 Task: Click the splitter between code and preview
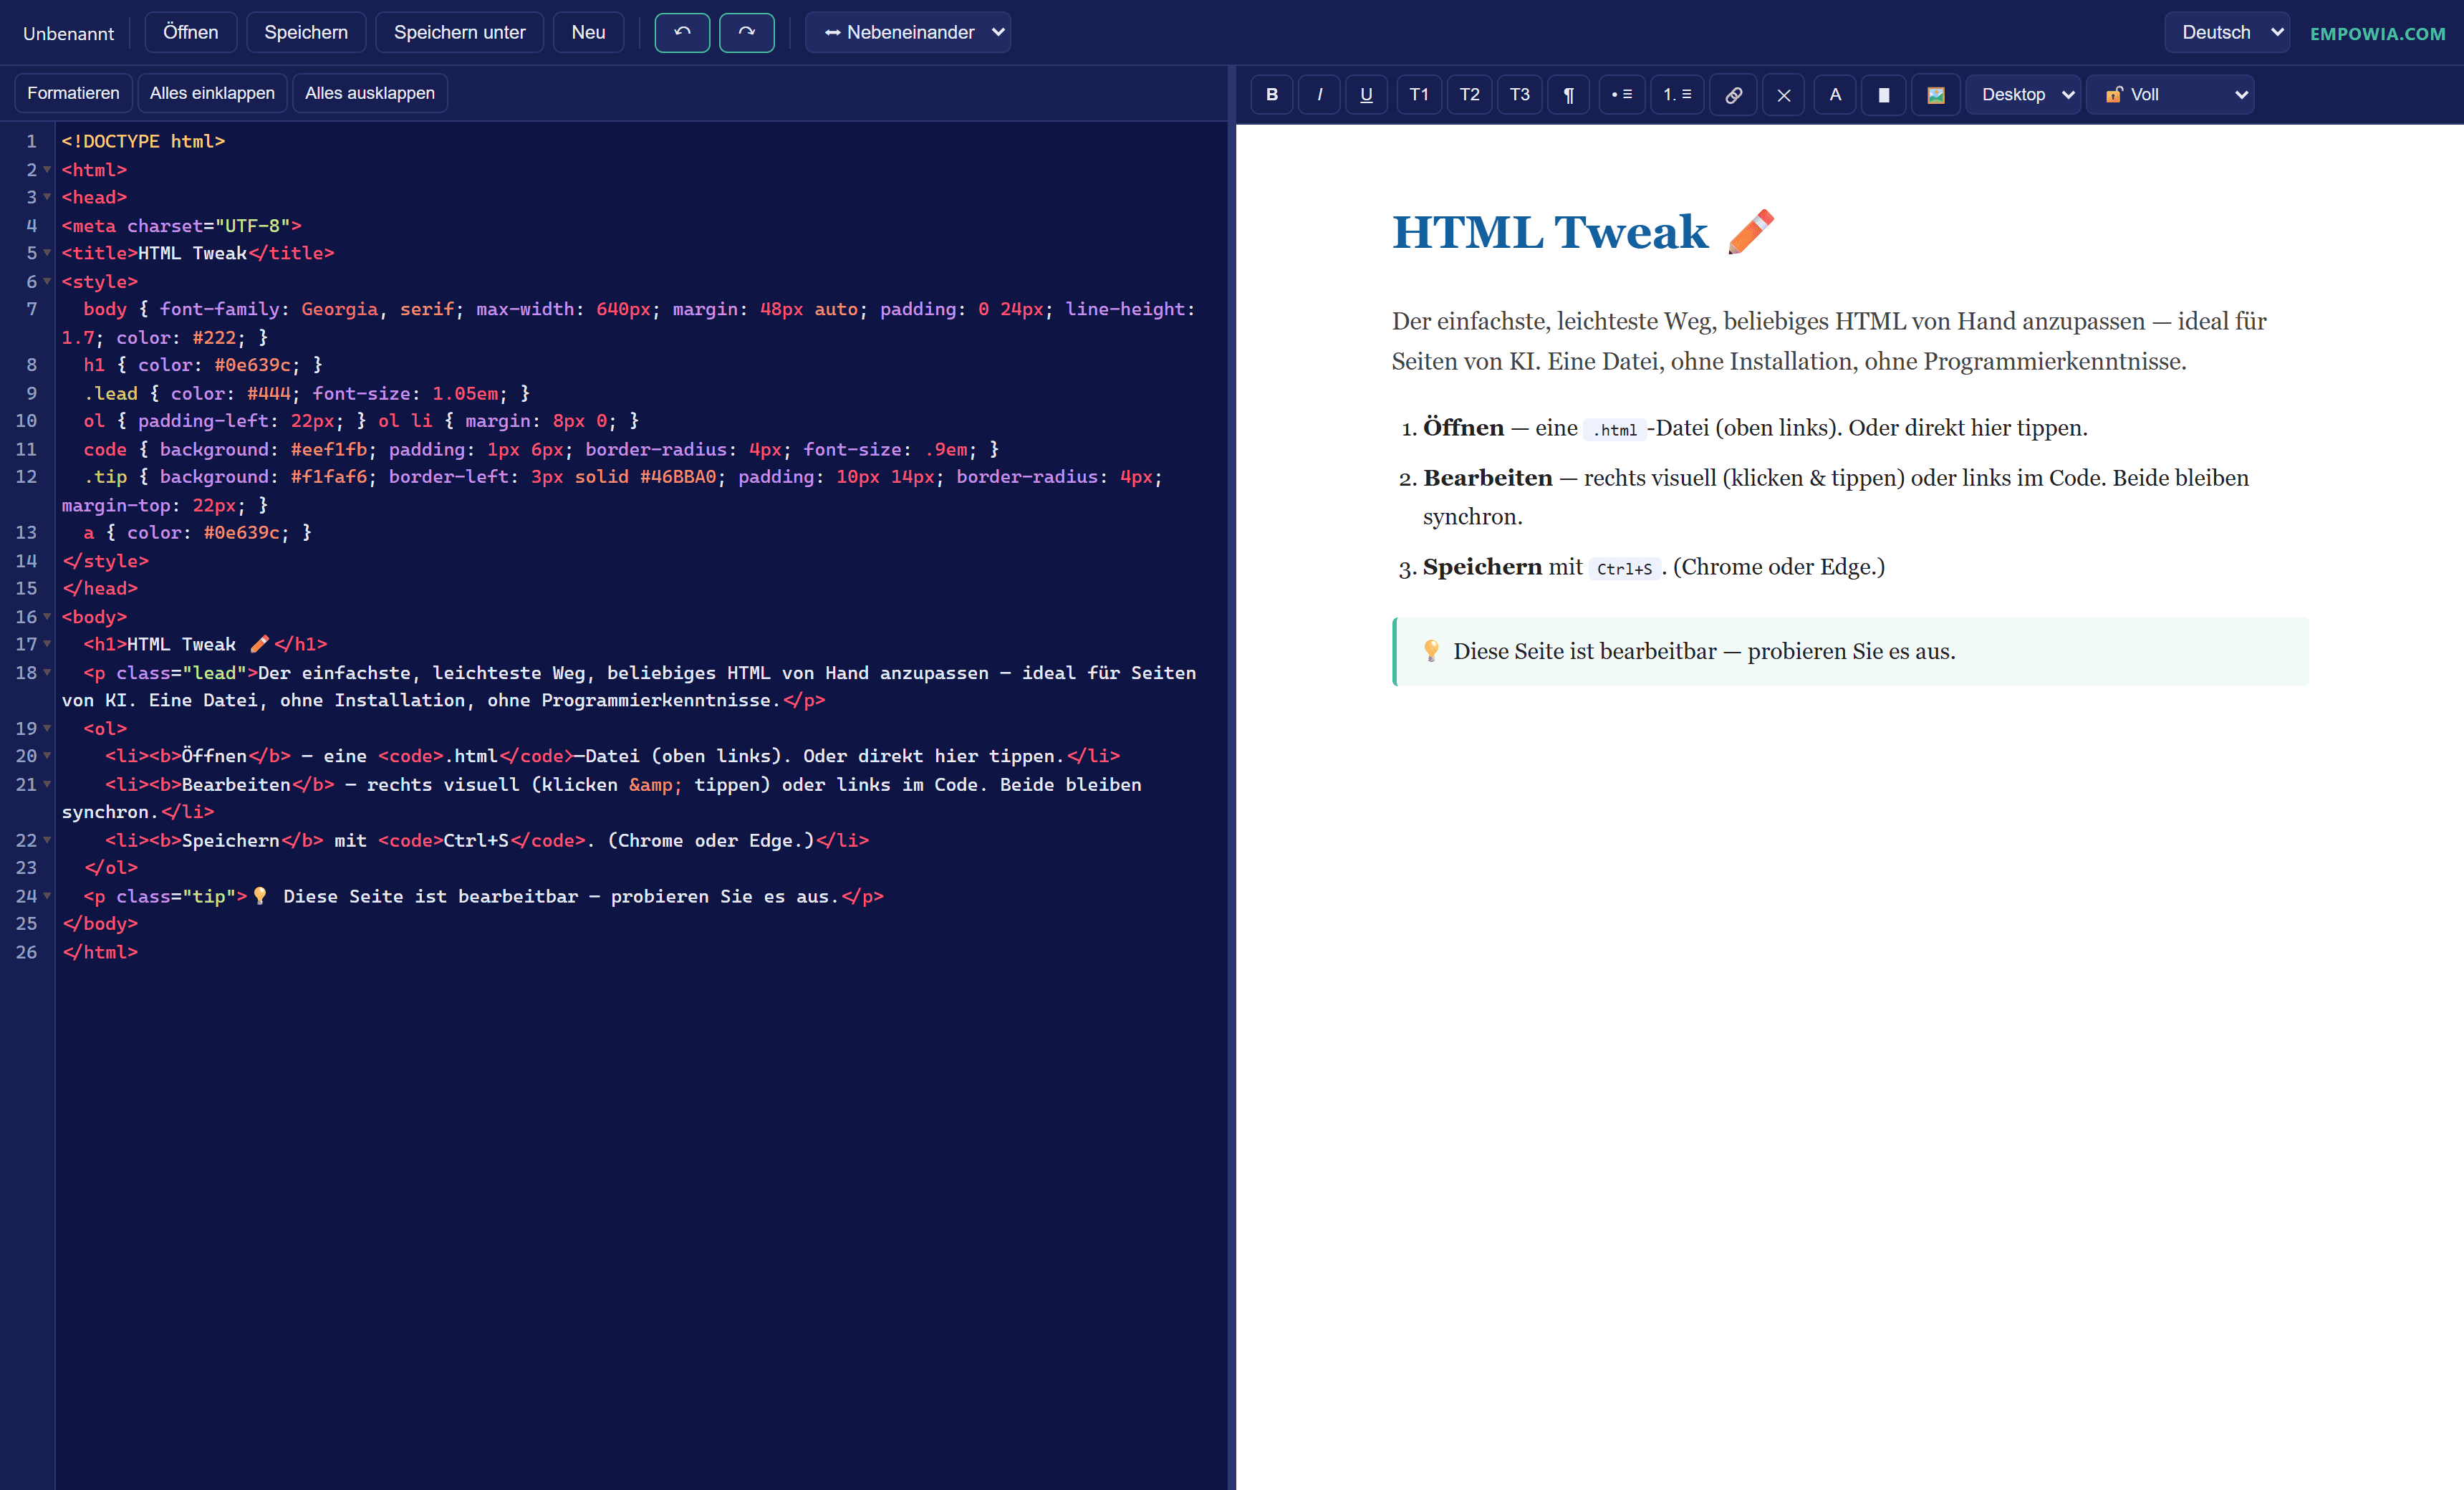coord(1232,778)
